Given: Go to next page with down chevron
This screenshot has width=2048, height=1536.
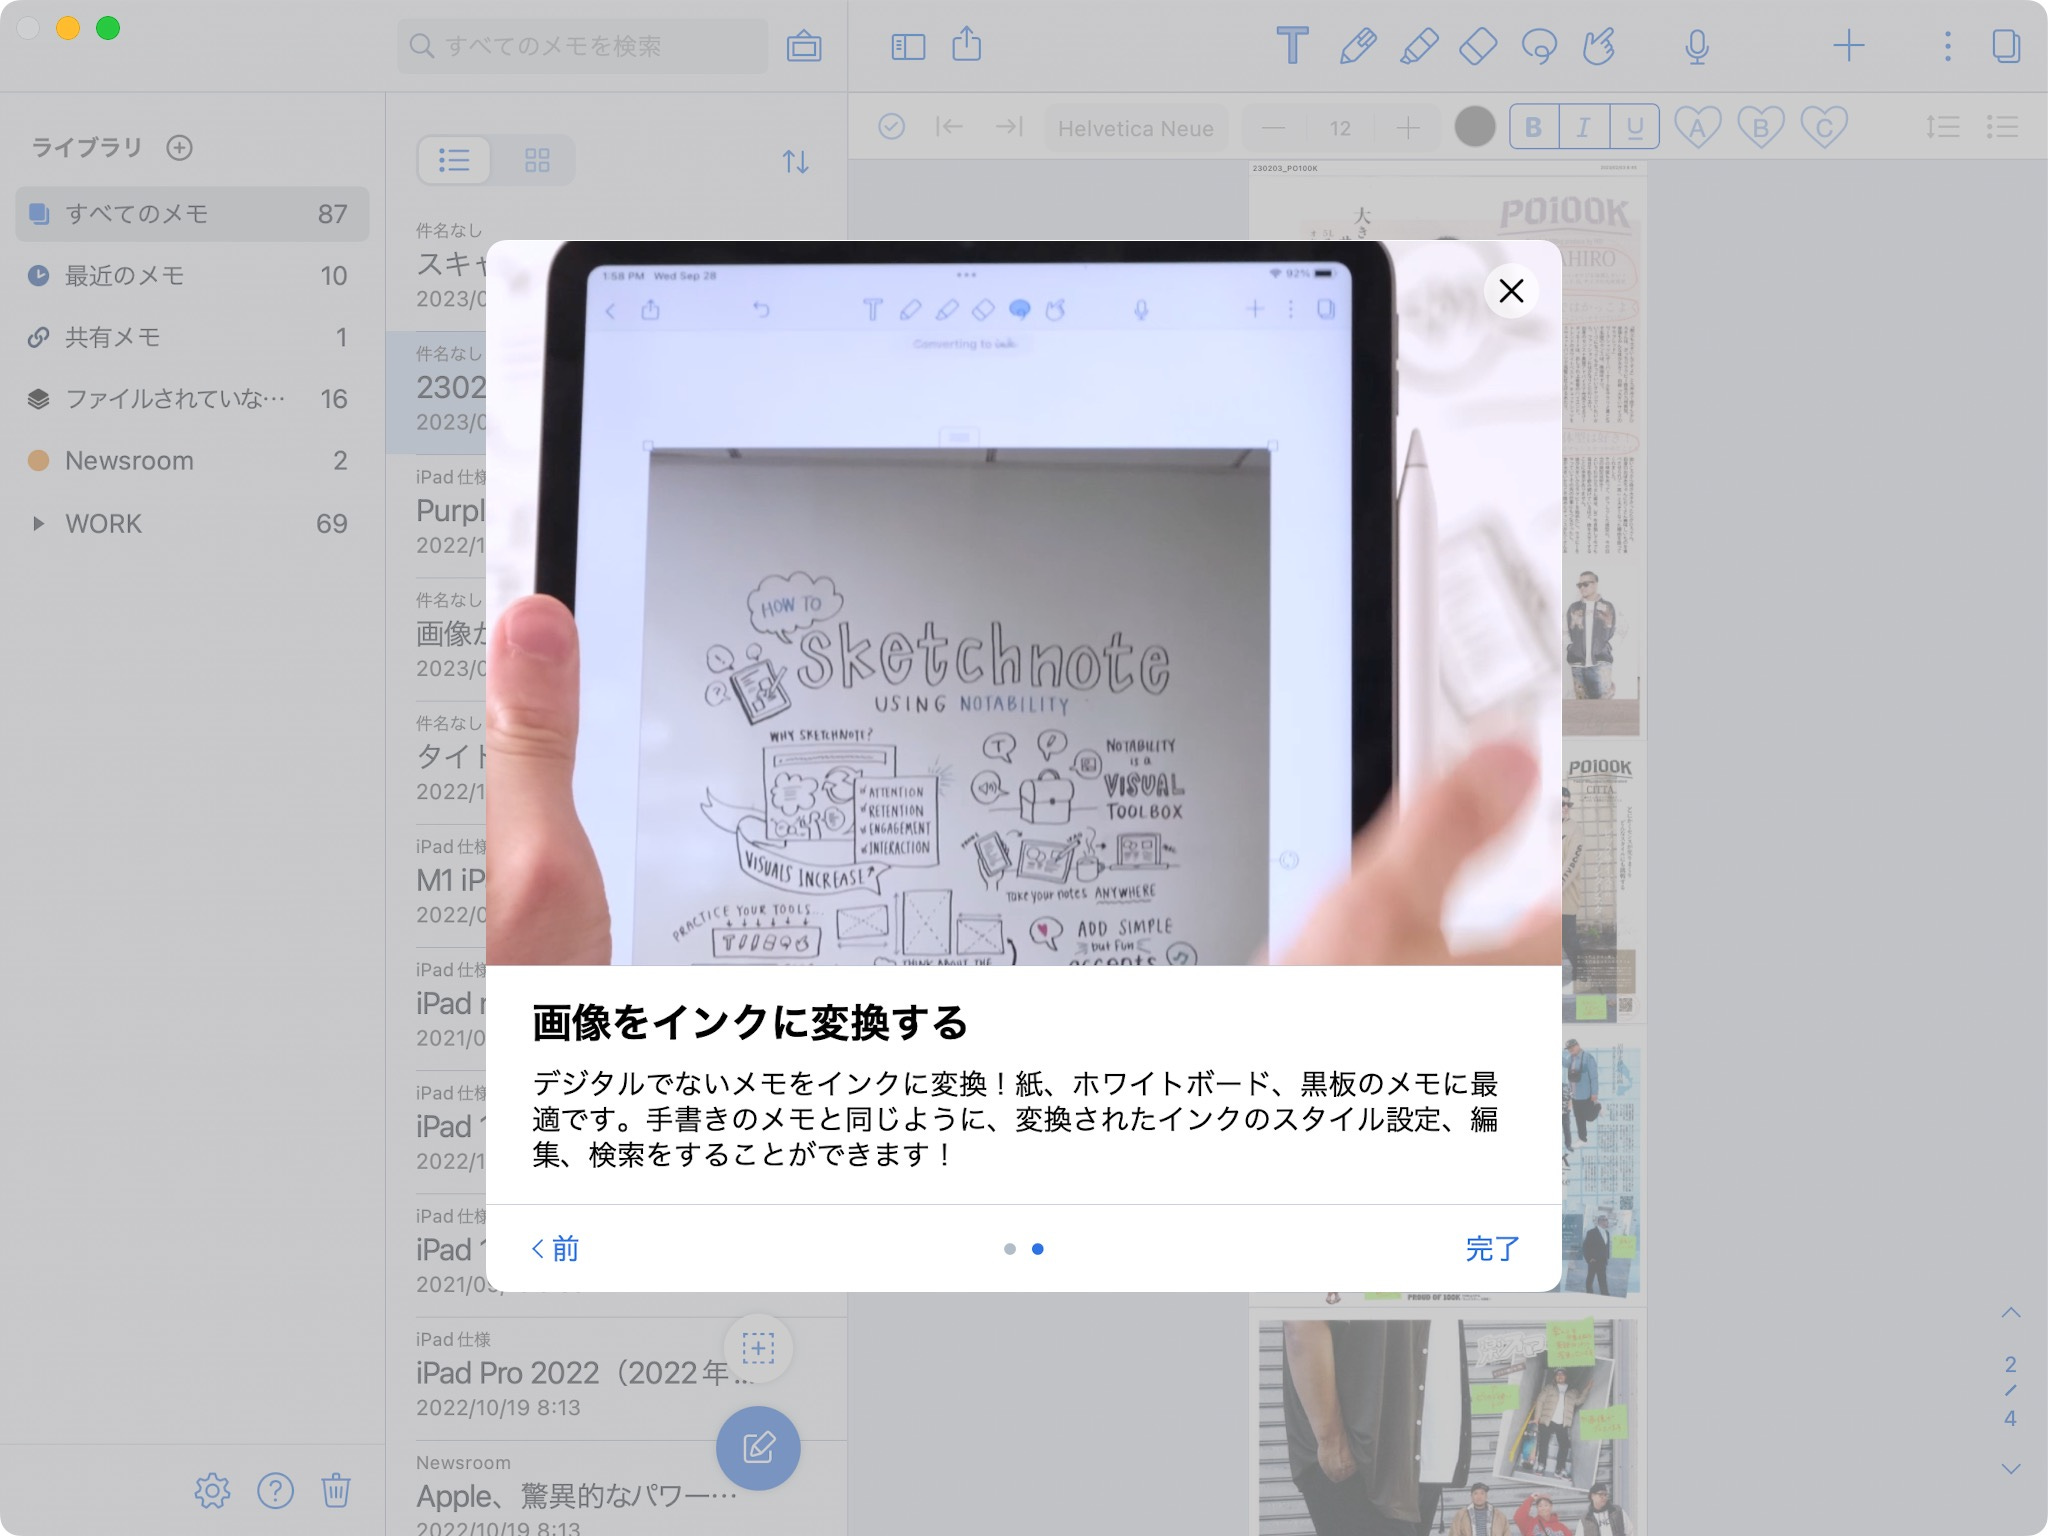Looking at the screenshot, I should coord(2011,1469).
